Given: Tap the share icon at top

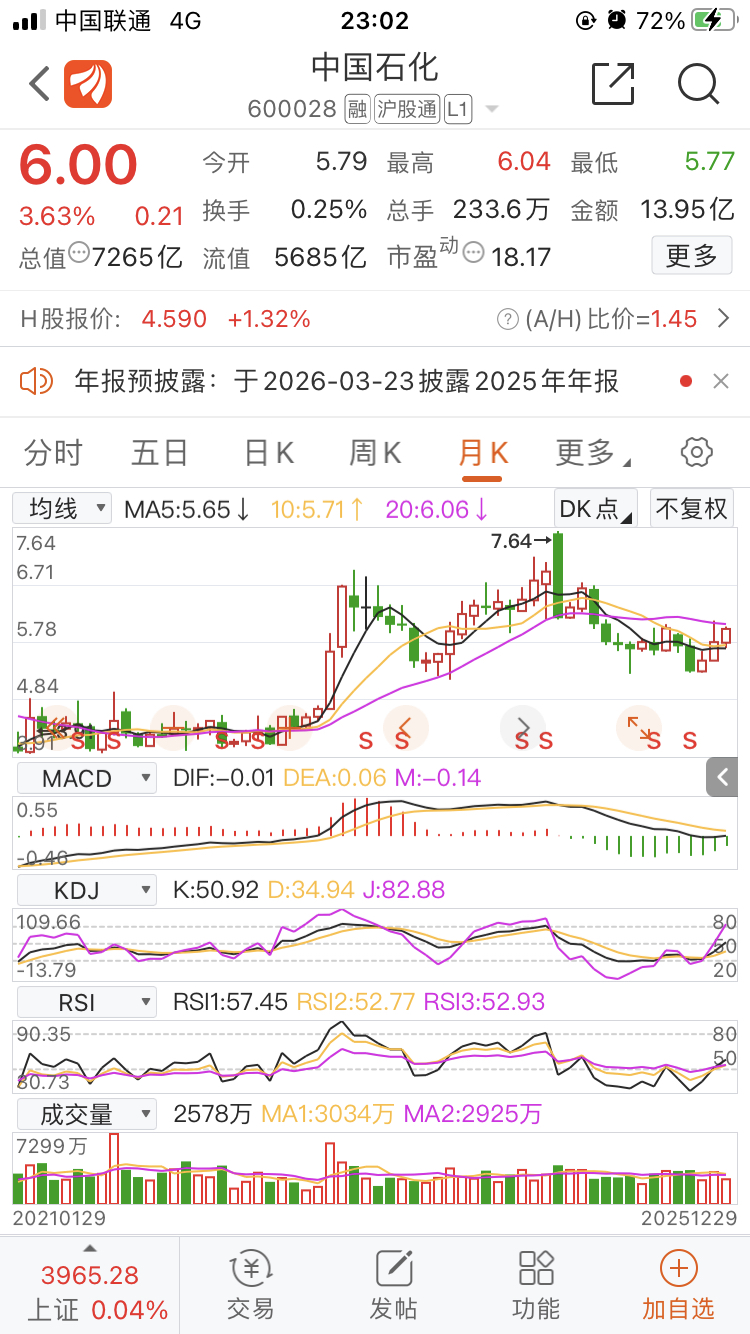Looking at the screenshot, I should tap(613, 84).
